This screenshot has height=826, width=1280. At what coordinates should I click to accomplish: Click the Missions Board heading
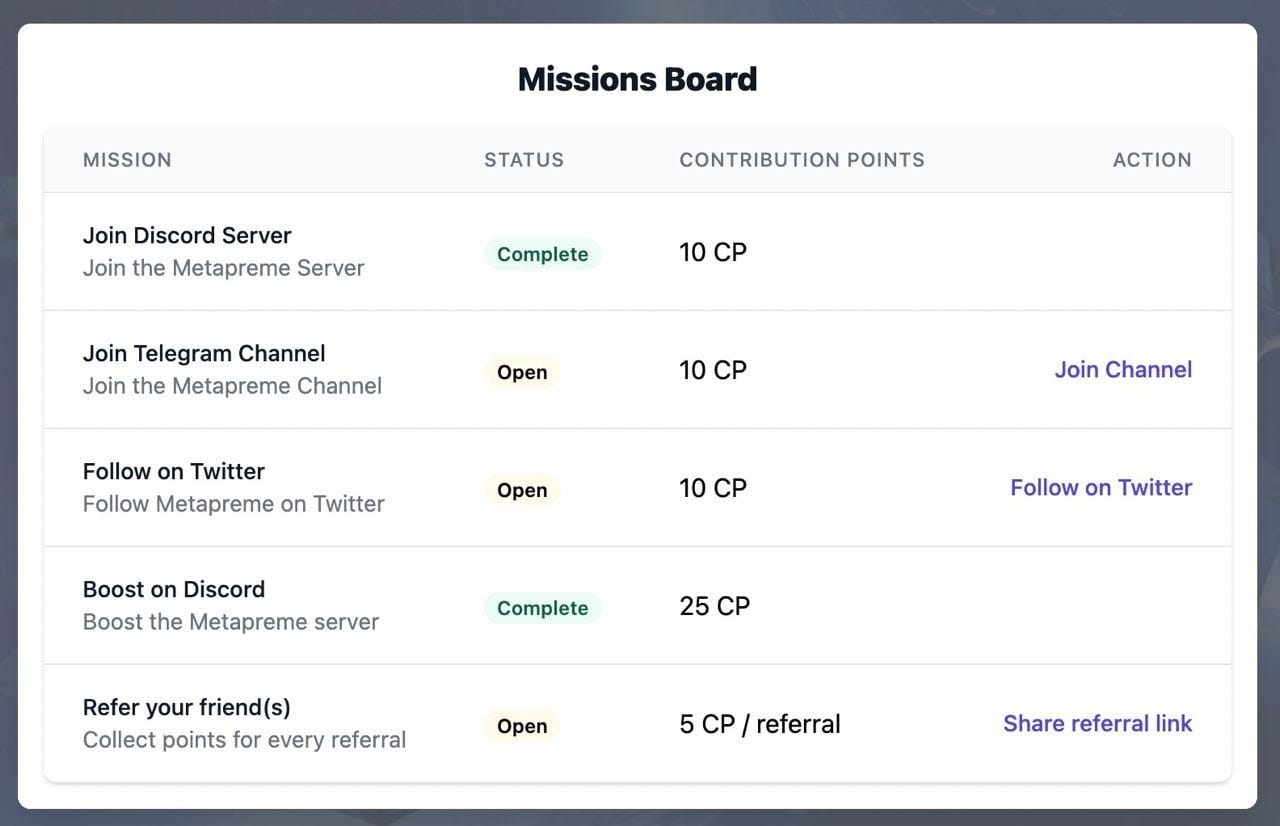(x=637, y=79)
